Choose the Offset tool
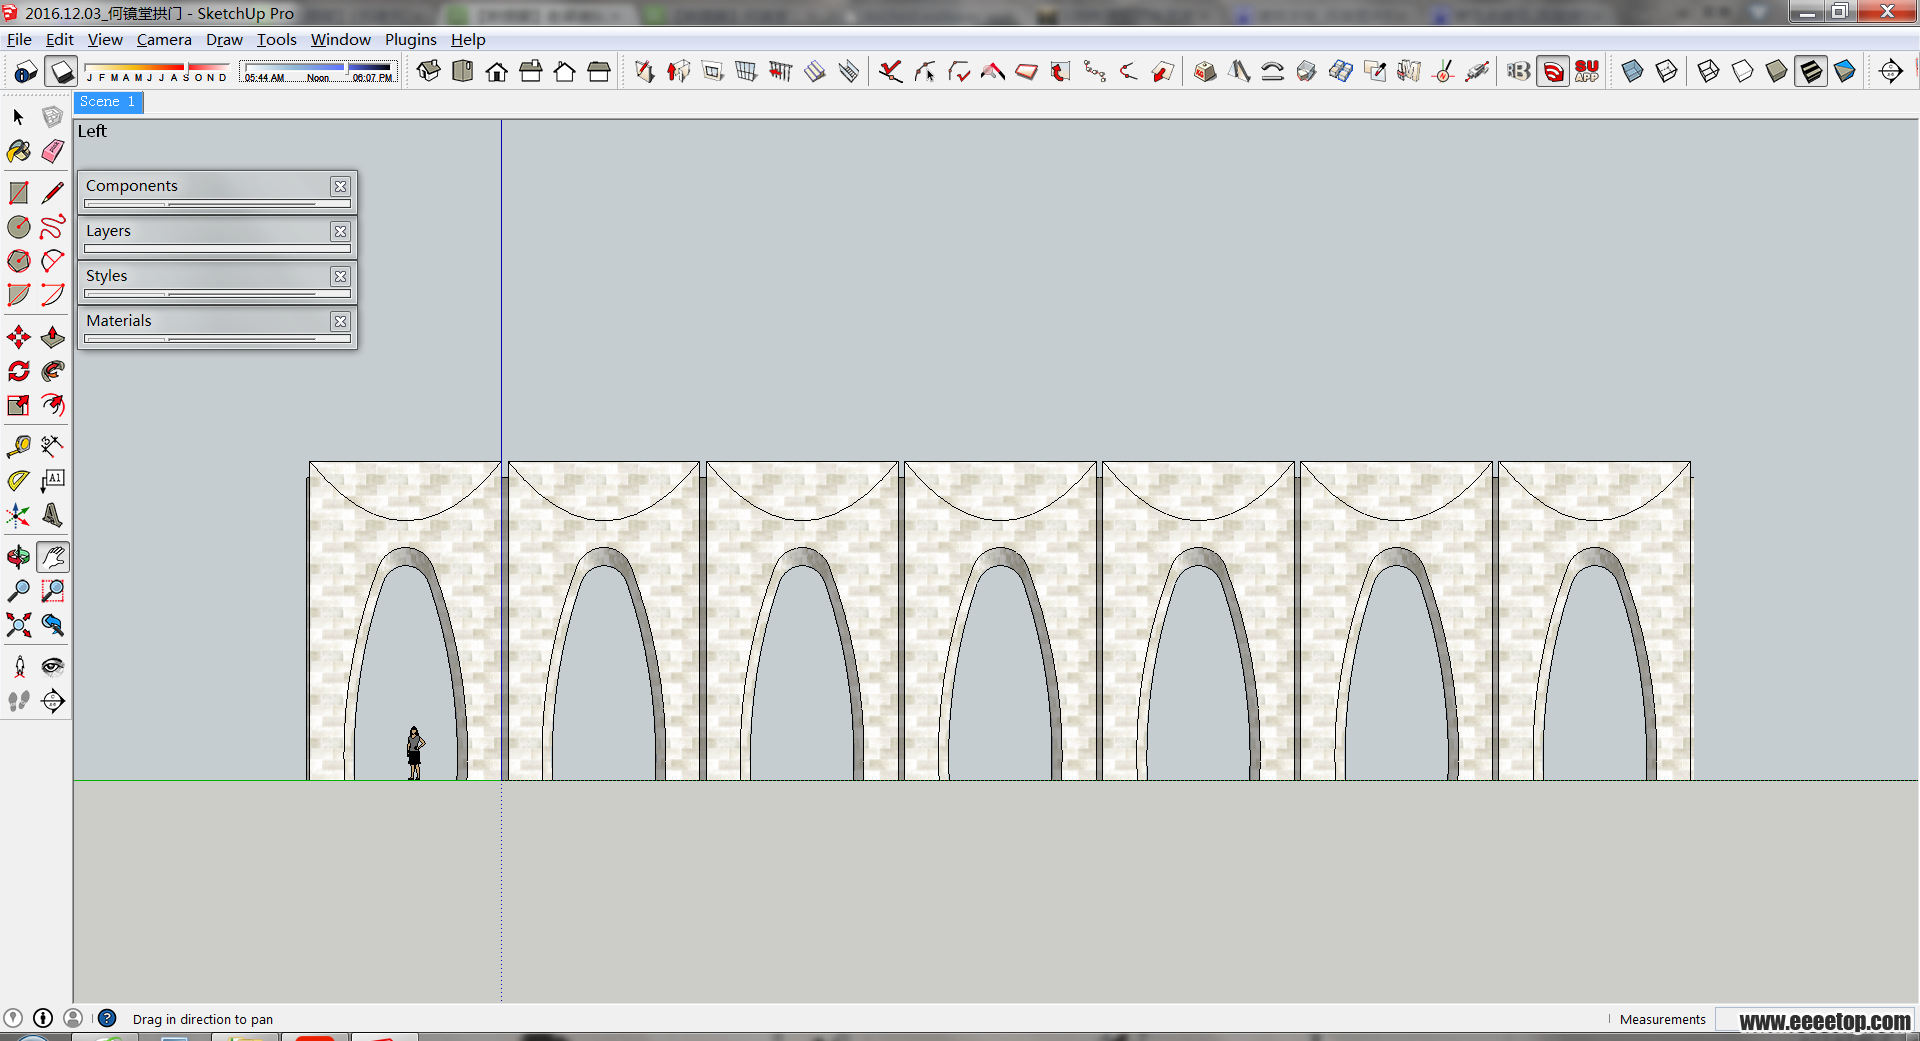The image size is (1920, 1041). click(53, 405)
